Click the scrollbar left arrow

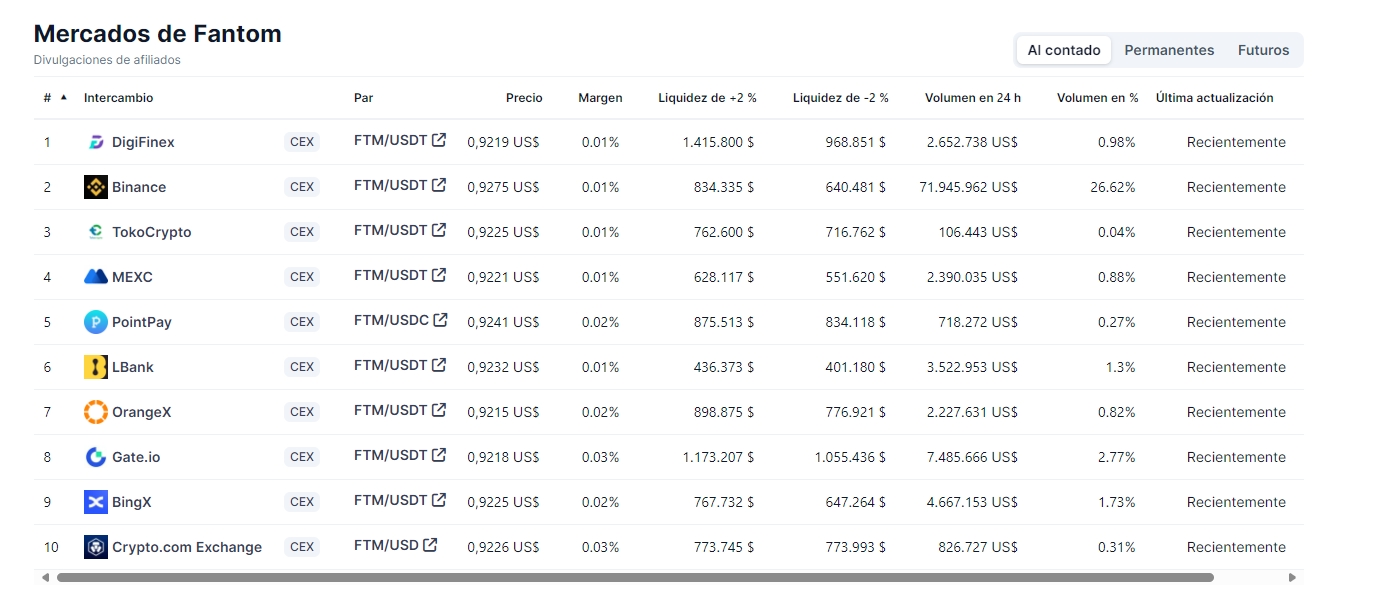(44, 577)
